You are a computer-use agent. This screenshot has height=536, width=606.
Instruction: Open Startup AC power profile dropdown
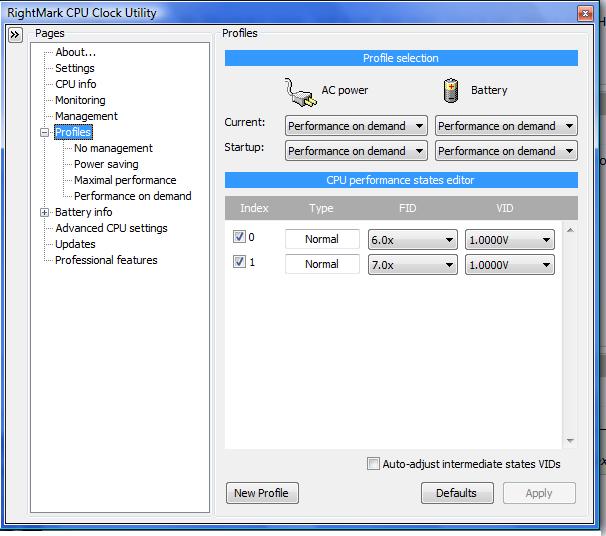pyautogui.click(x=356, y=151)
